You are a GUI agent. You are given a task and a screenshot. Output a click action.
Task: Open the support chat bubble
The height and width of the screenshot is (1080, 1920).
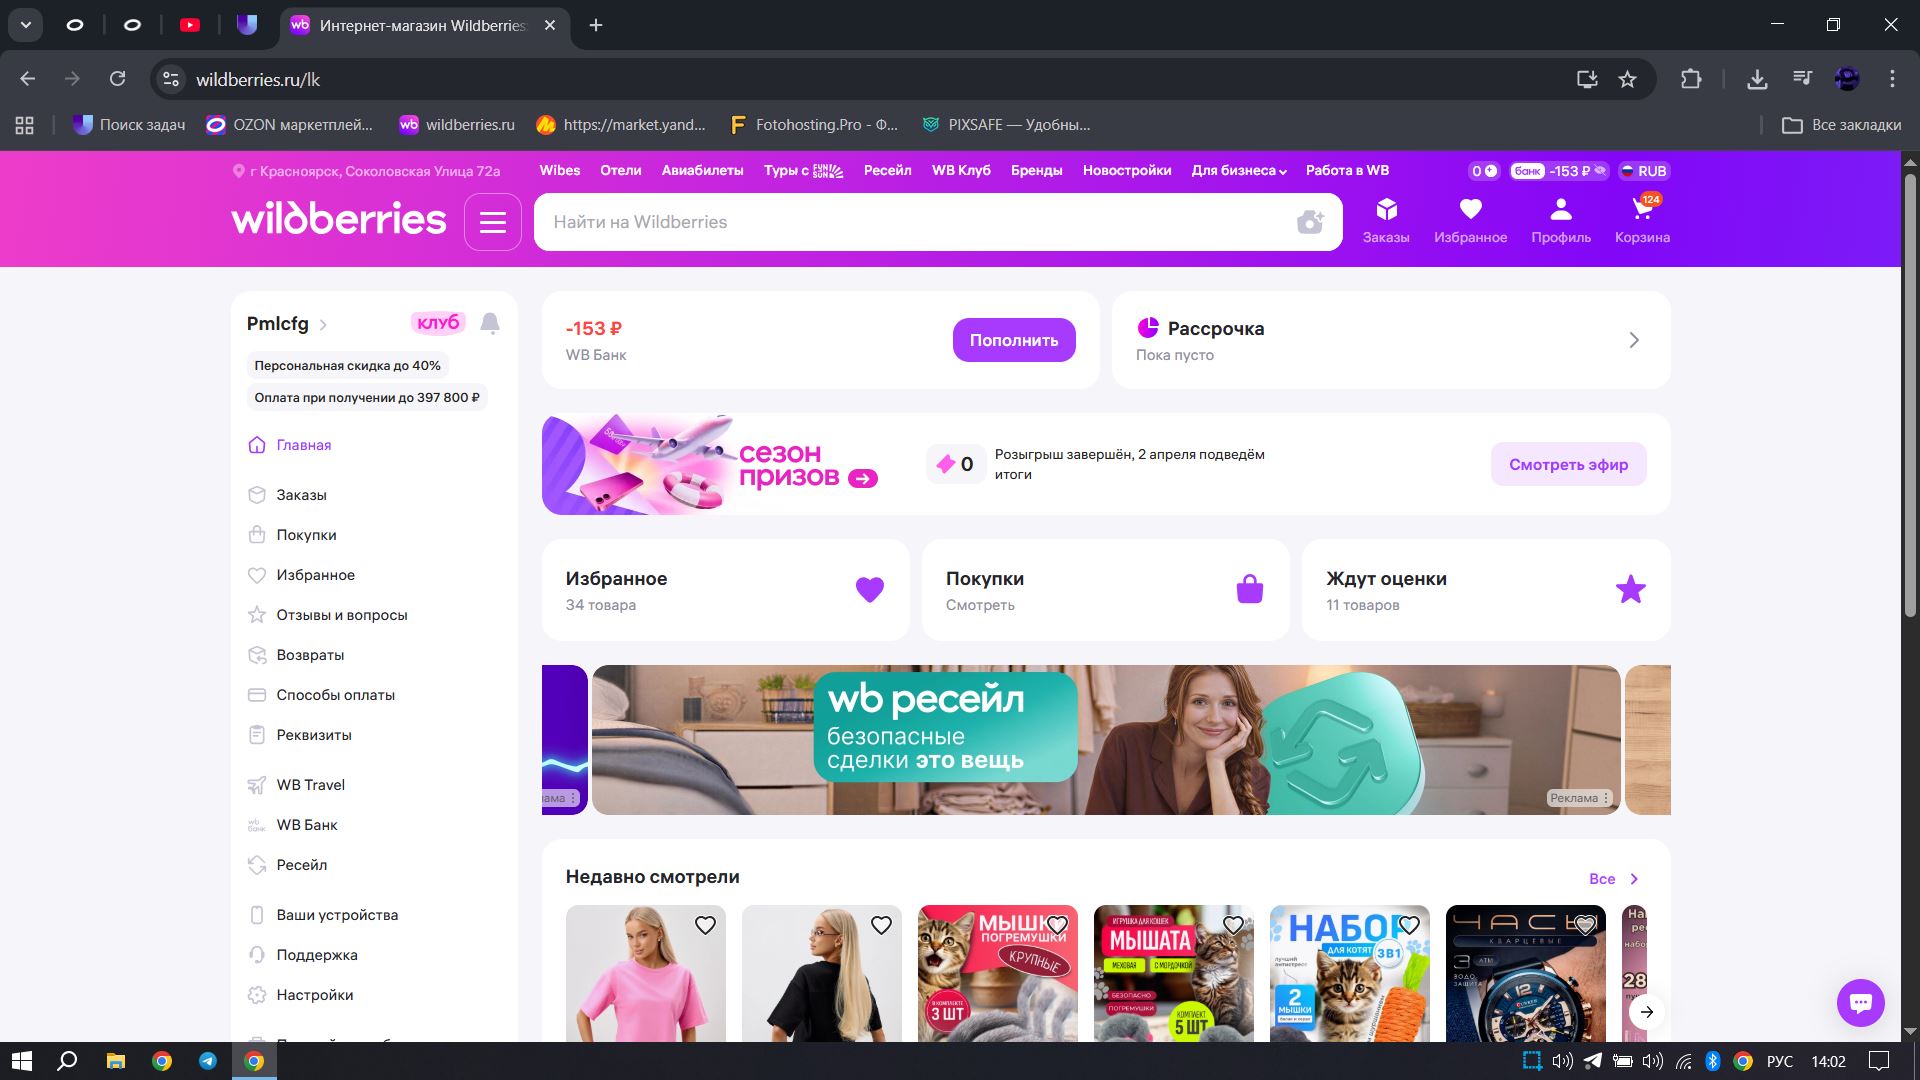click(x=1860, y=1002)
